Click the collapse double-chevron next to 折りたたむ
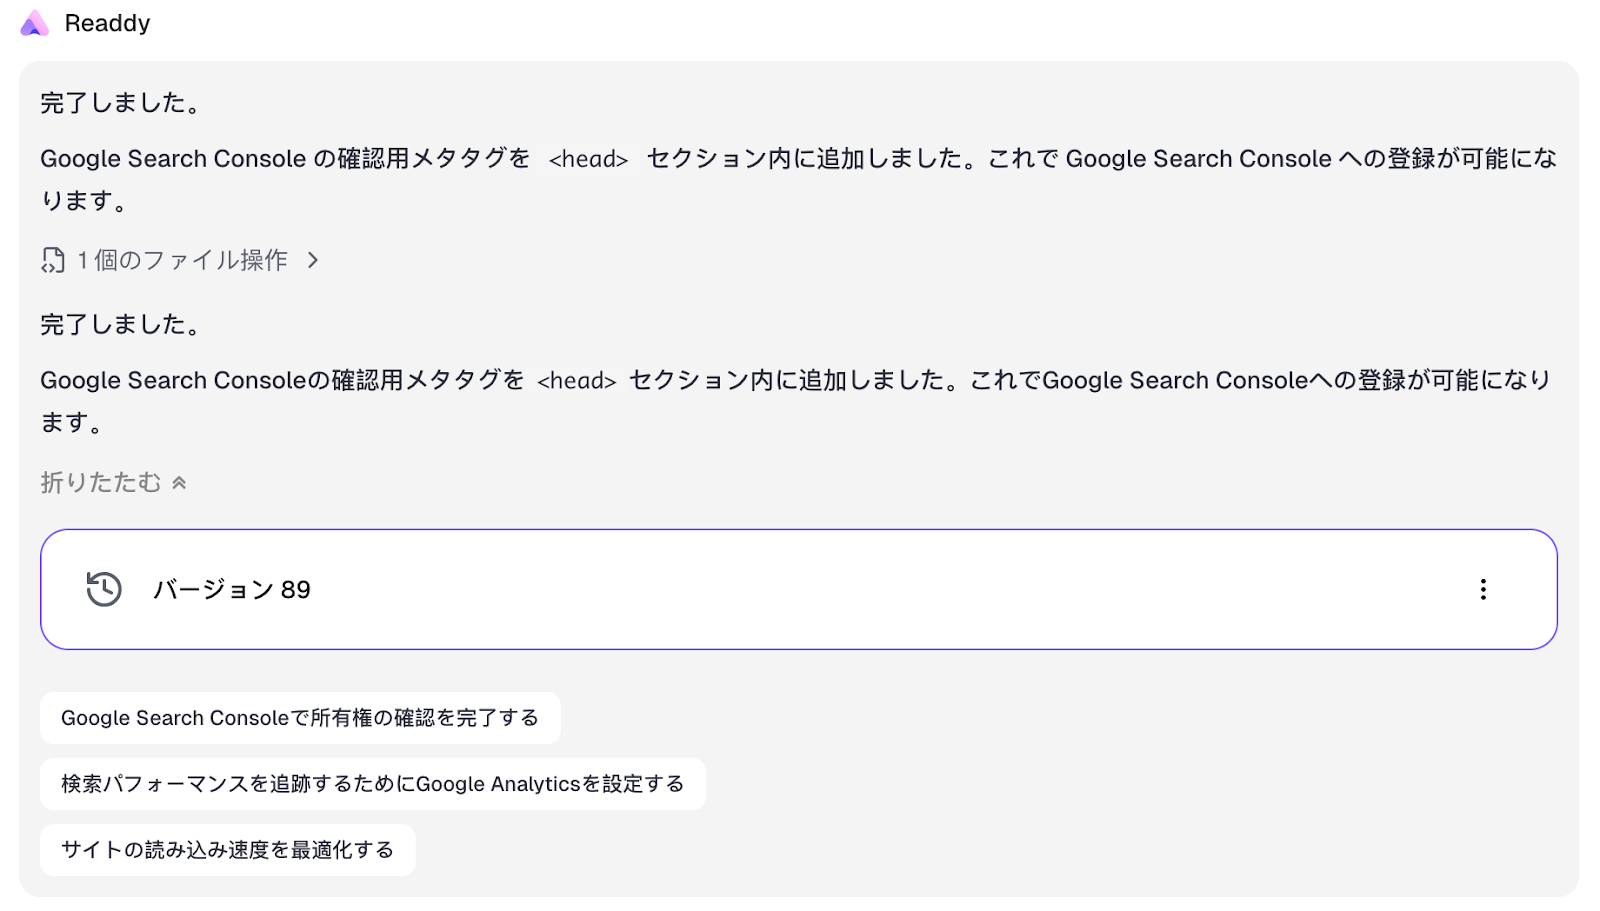This screenshot has width=1600, height=911. tap(179, 481)
